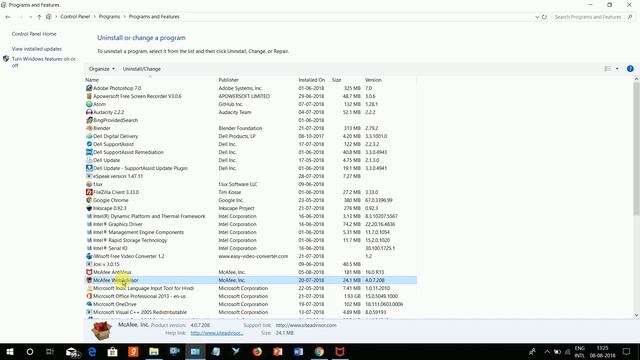Open Word from the taskbar
Image resolution: width=640 pixels, height=360 pixels.
[x=298, y=351]
